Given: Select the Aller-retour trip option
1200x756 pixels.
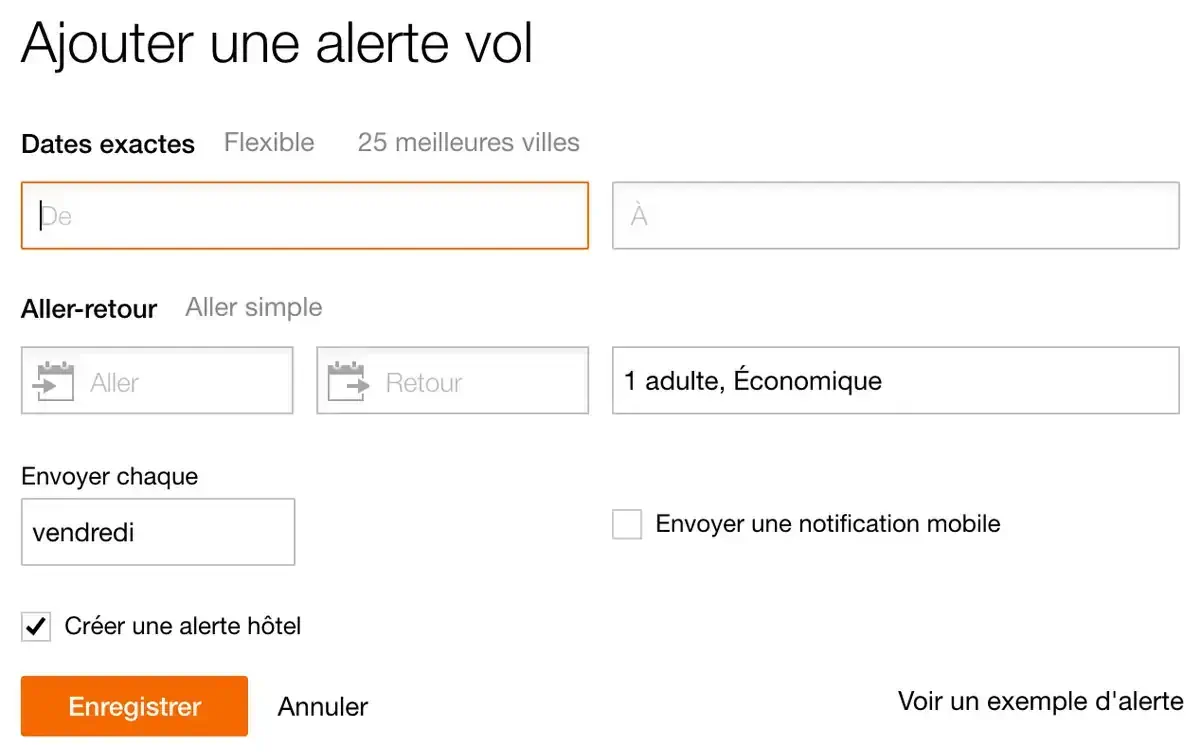Looking at the screenshot, I should 89,309.
